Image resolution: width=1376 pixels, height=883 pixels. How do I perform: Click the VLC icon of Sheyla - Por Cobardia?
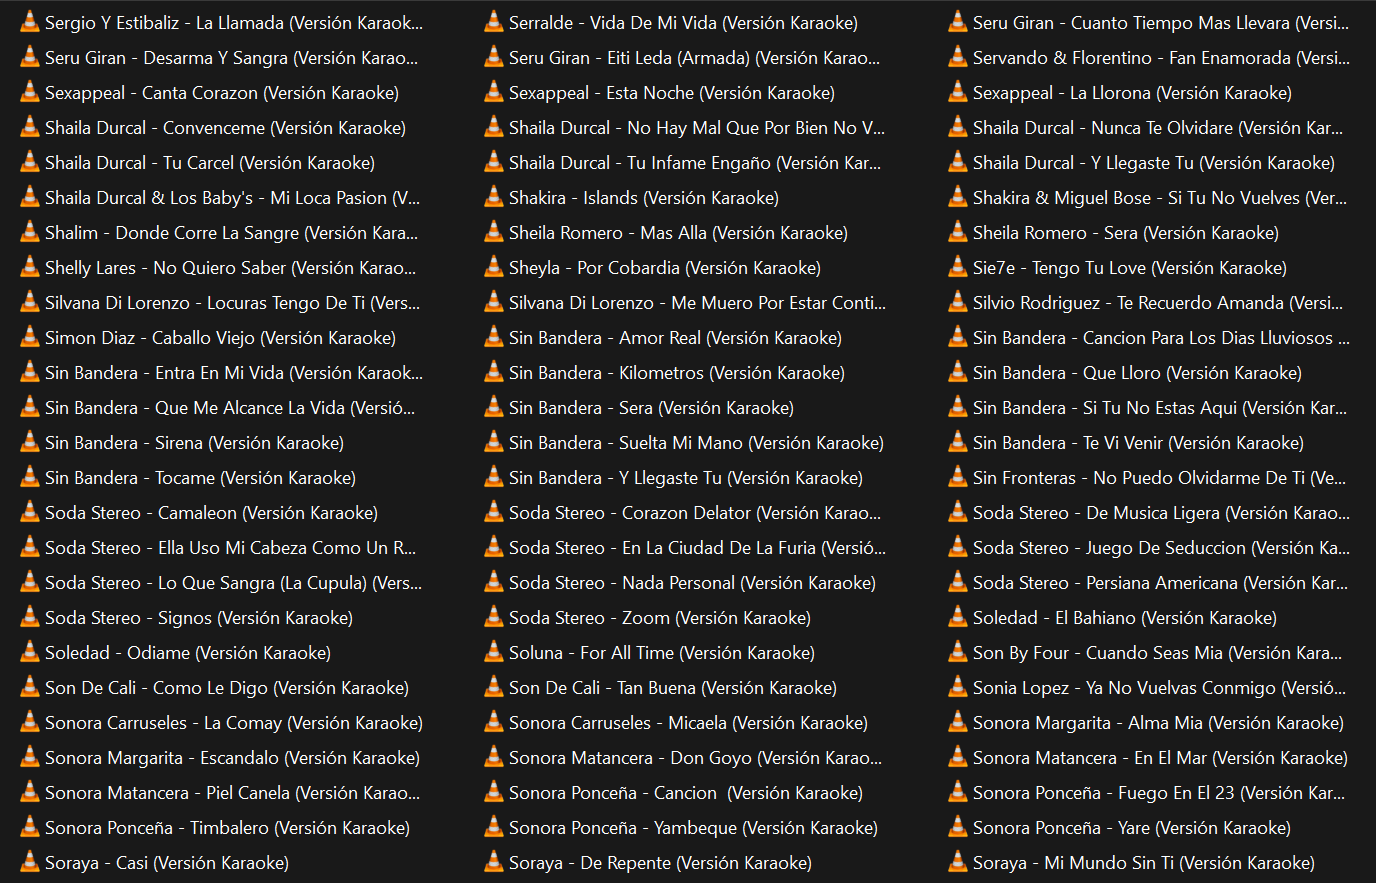tap(494, 267)
